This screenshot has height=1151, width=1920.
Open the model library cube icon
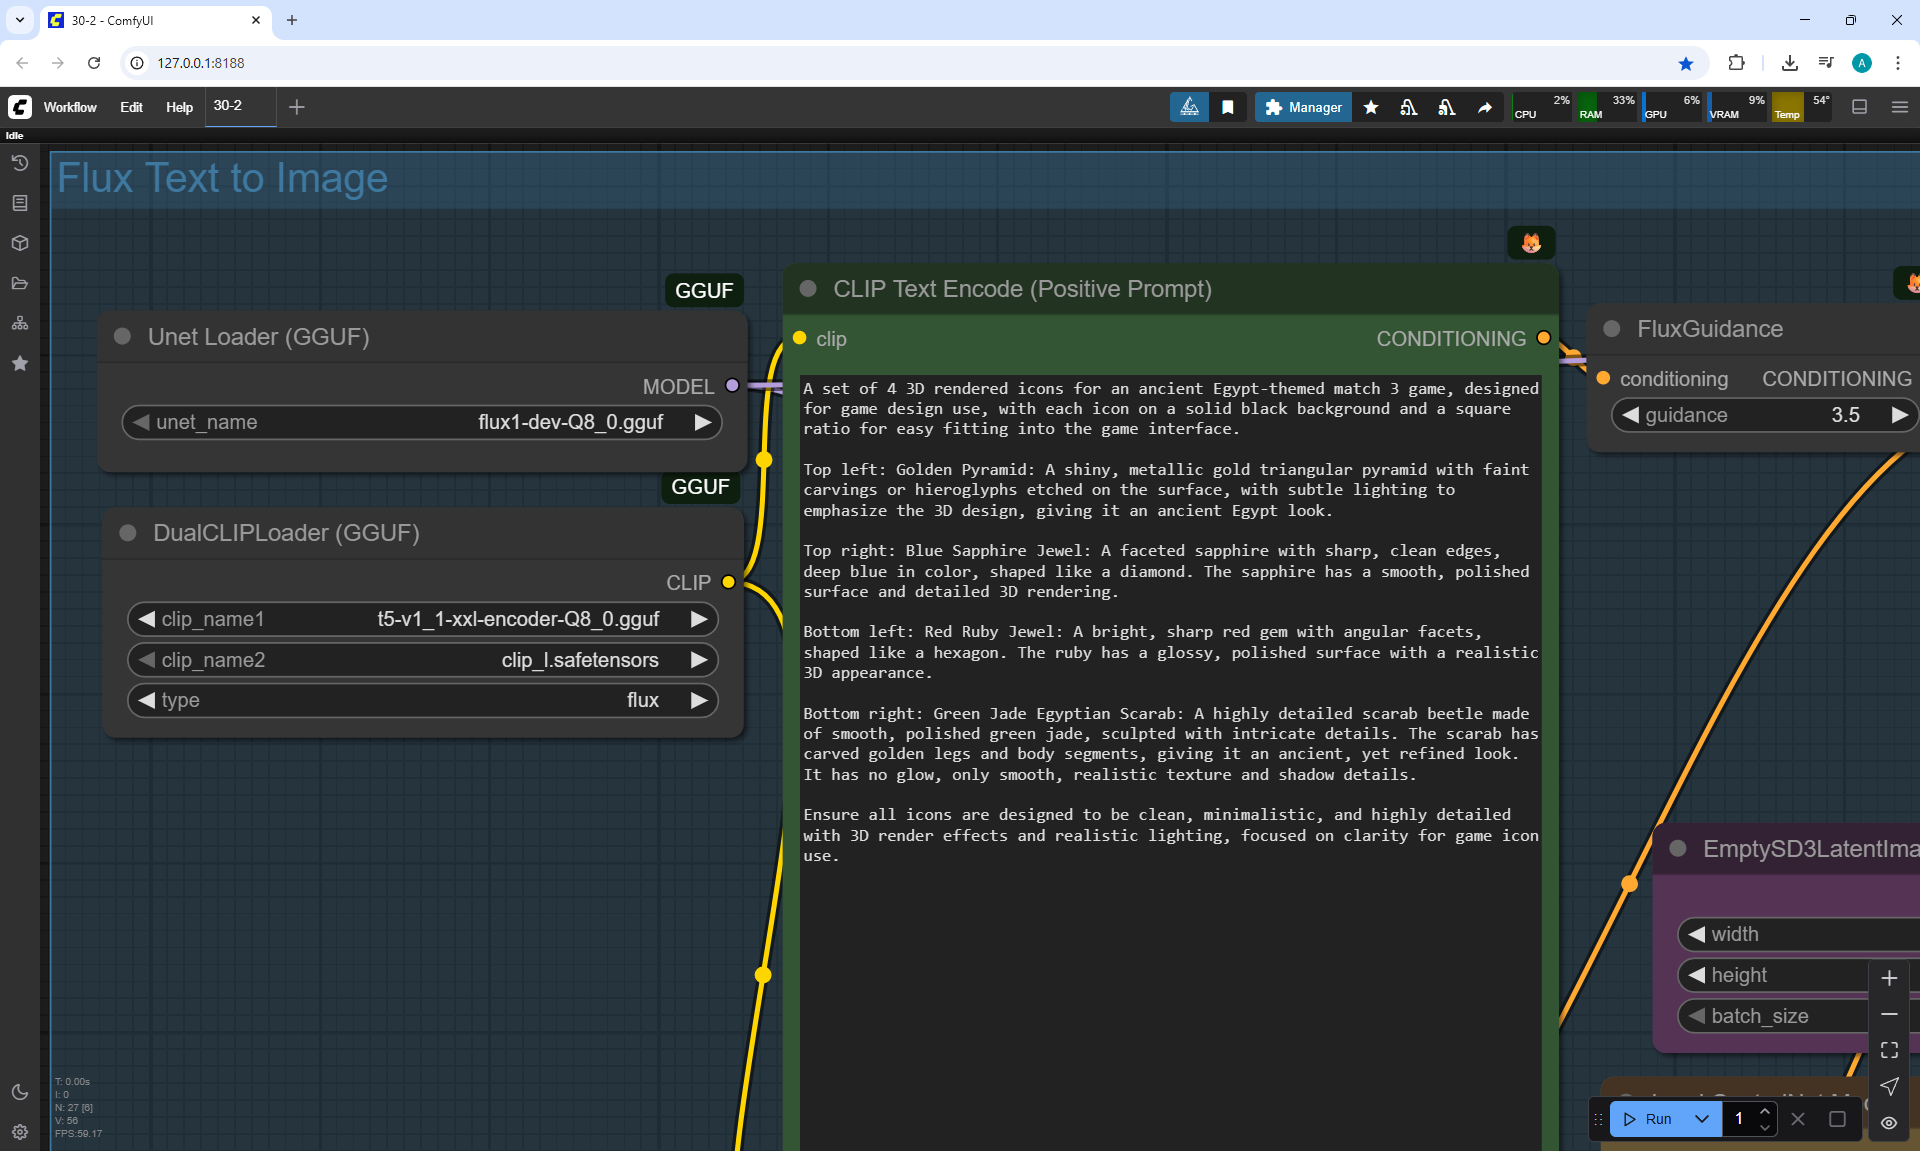tap(19, 243)
